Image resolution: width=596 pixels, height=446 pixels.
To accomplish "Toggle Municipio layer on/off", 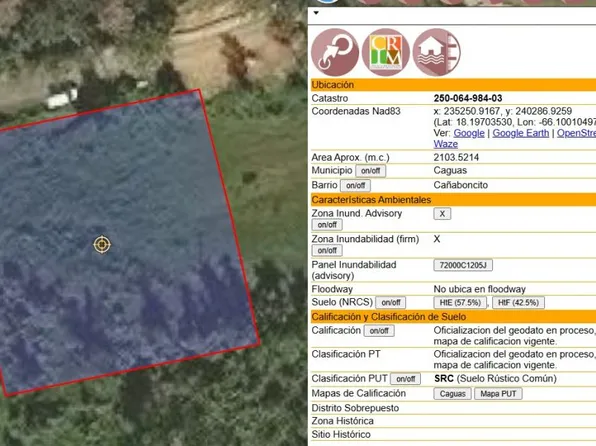I will tap(371, 171).
